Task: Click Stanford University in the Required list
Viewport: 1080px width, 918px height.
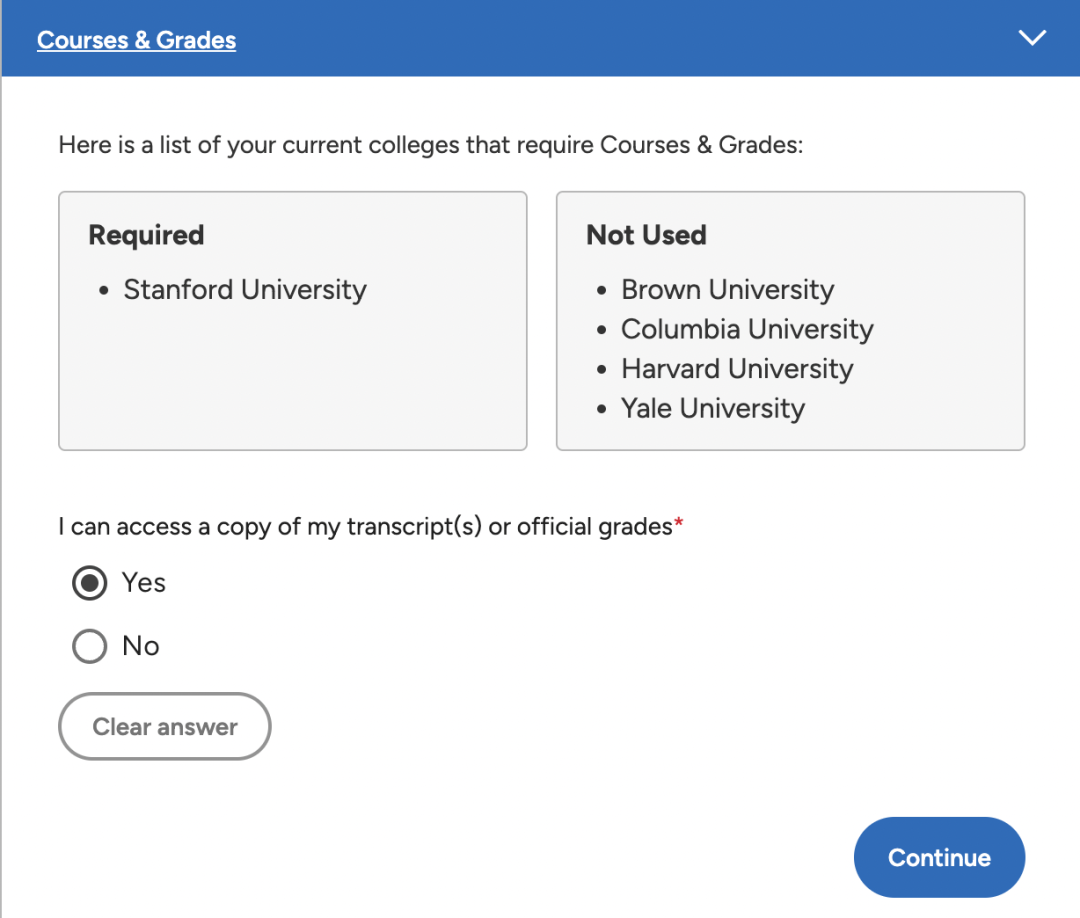Action: 245,290
